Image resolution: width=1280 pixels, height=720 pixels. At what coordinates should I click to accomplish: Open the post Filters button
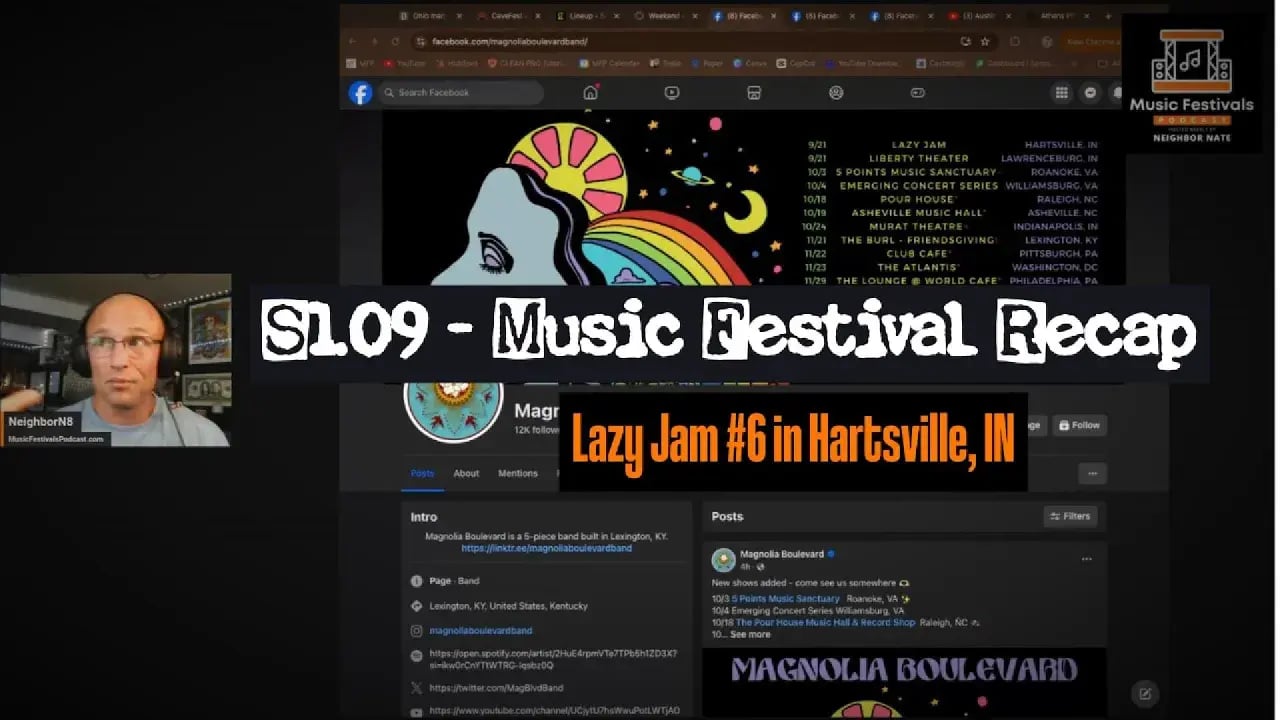pos(1070,516)
